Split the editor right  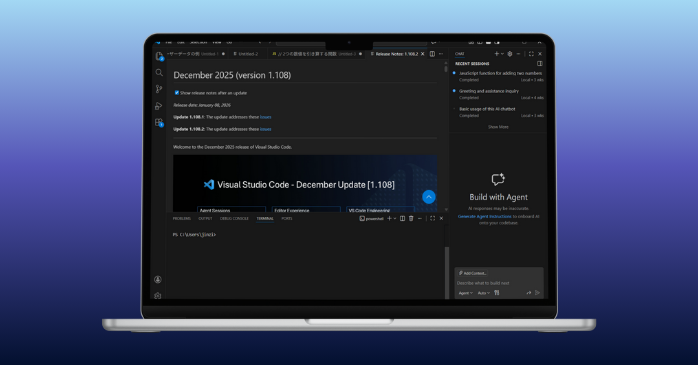432,54
